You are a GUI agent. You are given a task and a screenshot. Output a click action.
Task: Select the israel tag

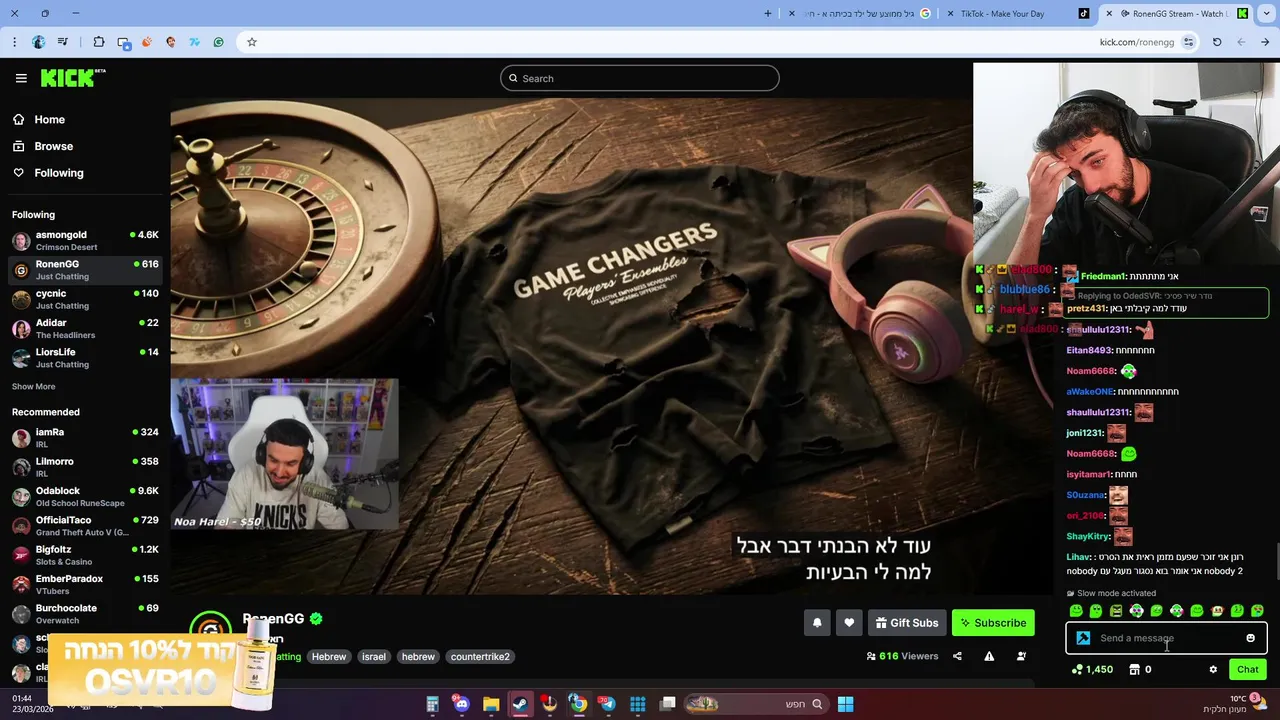coord(374,657)
